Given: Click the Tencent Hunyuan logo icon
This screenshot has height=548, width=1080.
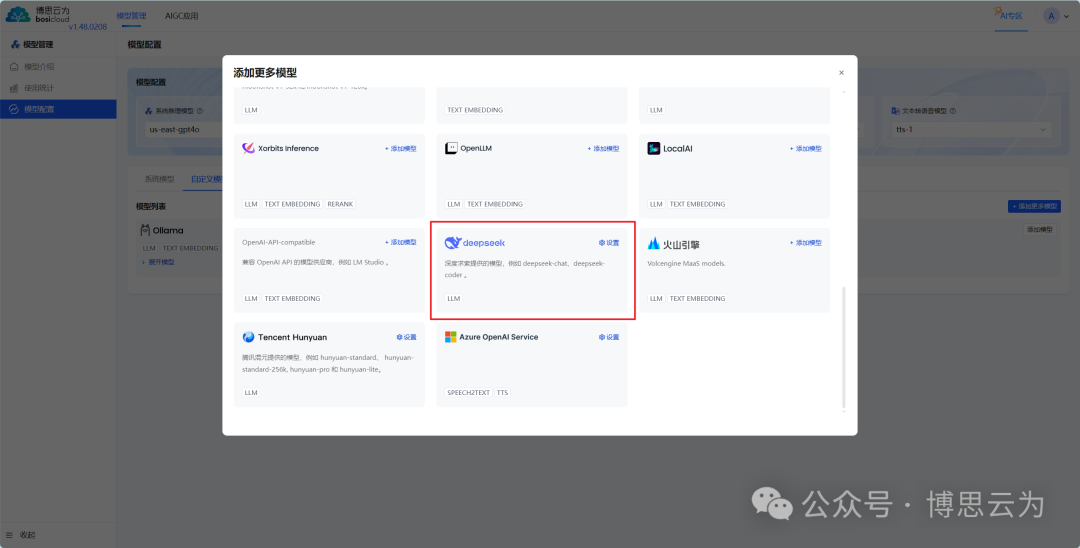Looking at the screenshot, I should click(249, 337).
